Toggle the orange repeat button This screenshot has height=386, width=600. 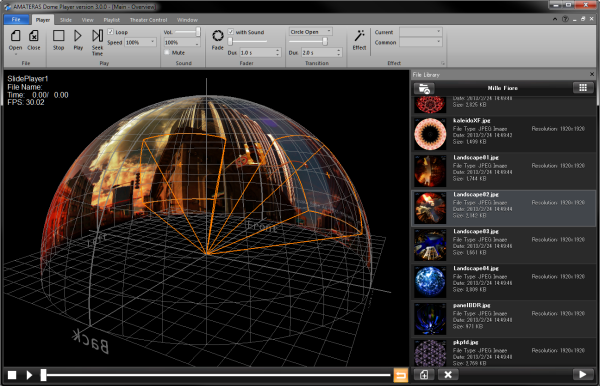400,375
